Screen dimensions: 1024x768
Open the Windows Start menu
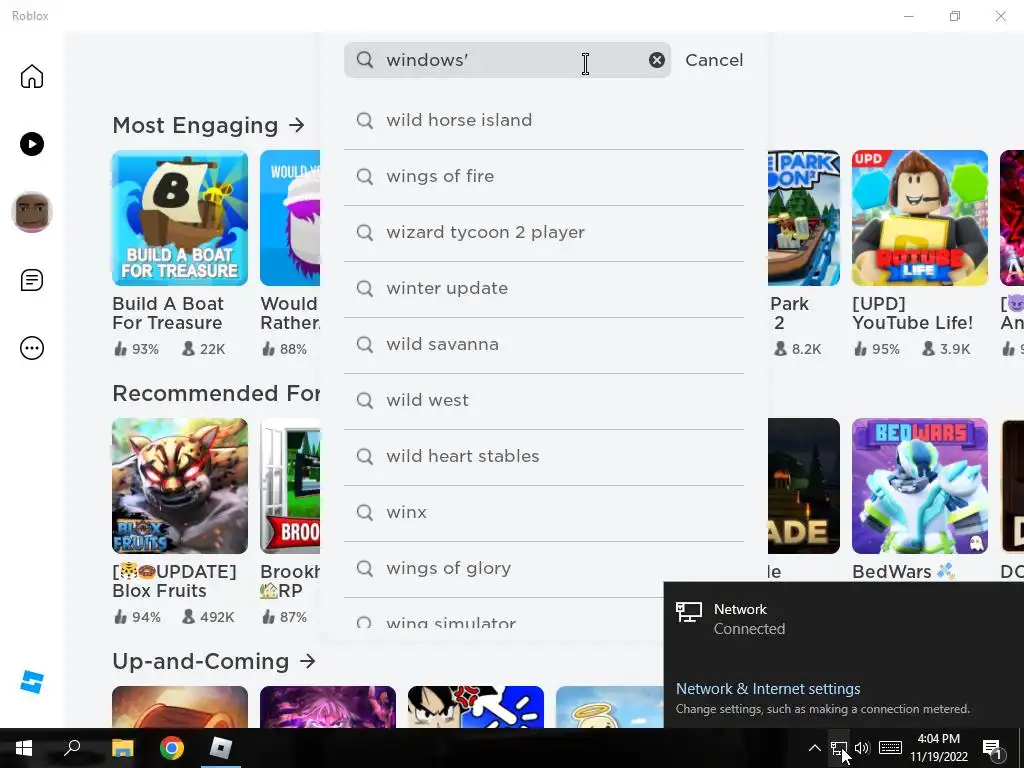point(24,748)
